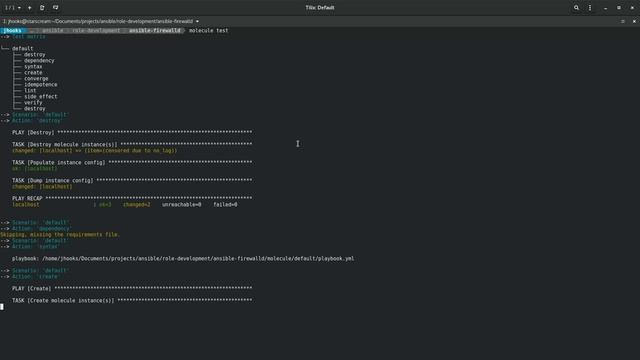Click 'TASK [Dump instance config]' line
This screenshot has height=360, width=640.
tap(132, 180)
